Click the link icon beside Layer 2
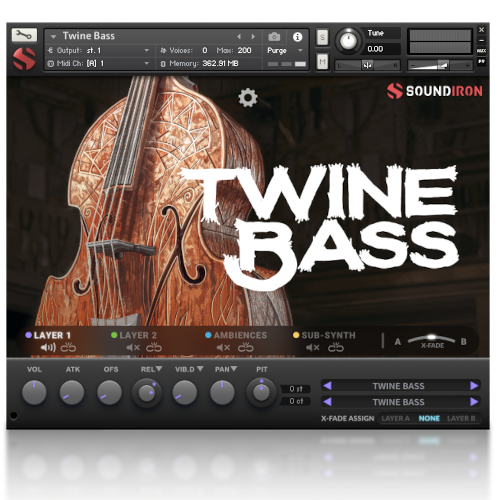 pyautogui.click(x=154, y=347)
